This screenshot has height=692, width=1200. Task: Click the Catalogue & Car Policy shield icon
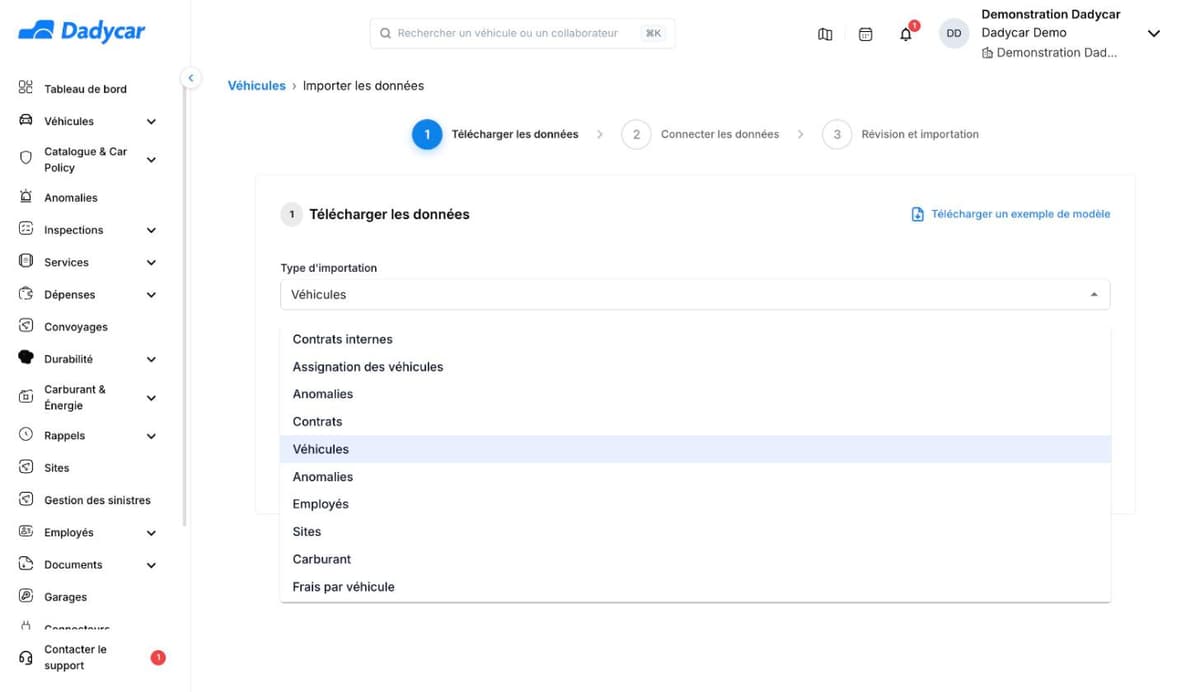pyautogui.click(x=26, y=158)
